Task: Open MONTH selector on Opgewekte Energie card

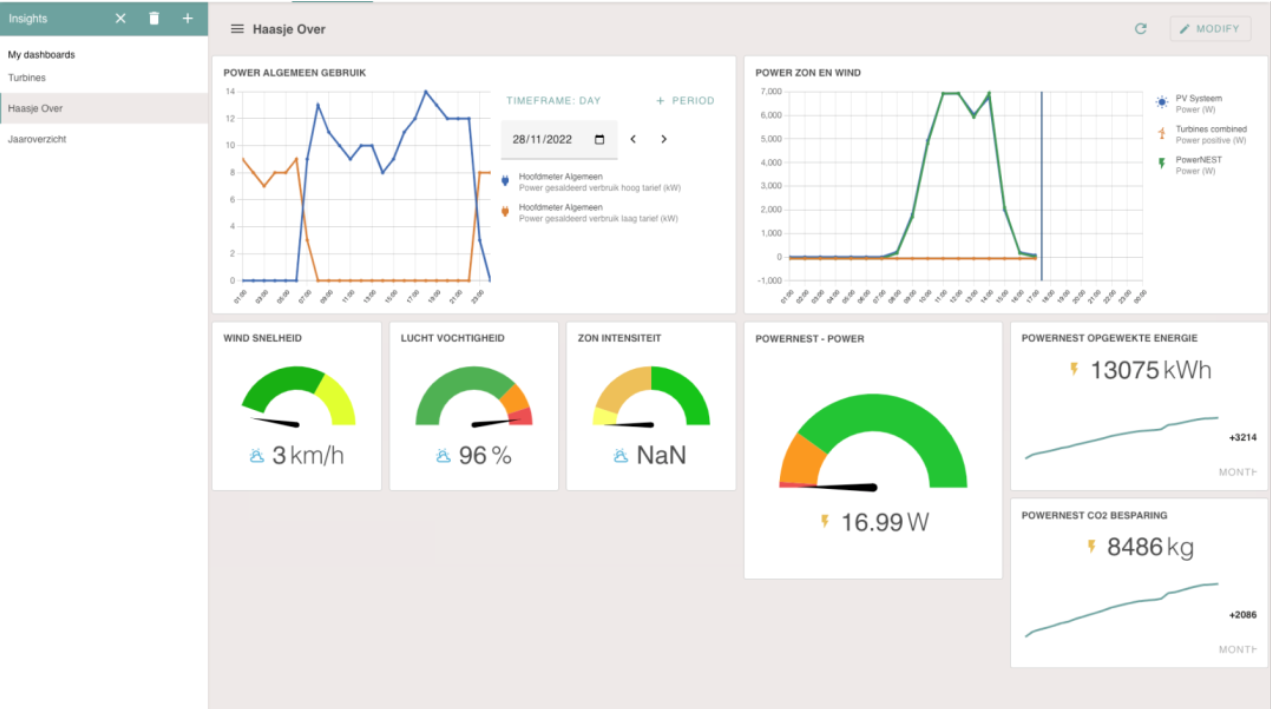Action: coord(1237,472)
